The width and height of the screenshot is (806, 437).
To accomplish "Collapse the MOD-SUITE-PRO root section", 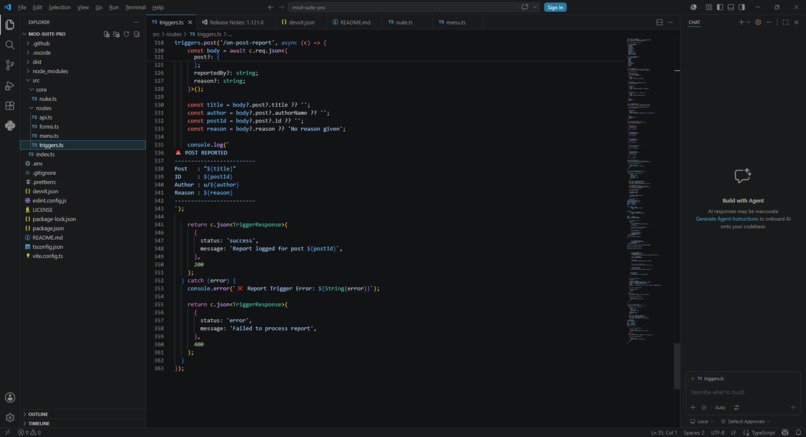I will coord(47,34).
